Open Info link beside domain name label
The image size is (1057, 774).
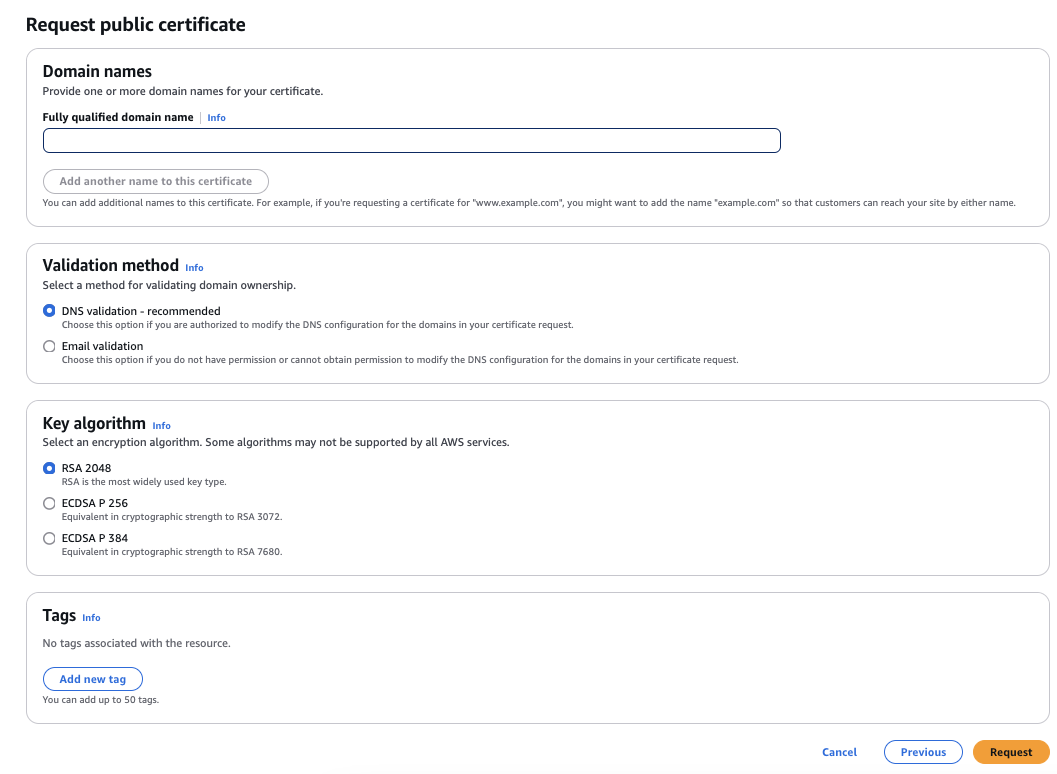[216, 117]
